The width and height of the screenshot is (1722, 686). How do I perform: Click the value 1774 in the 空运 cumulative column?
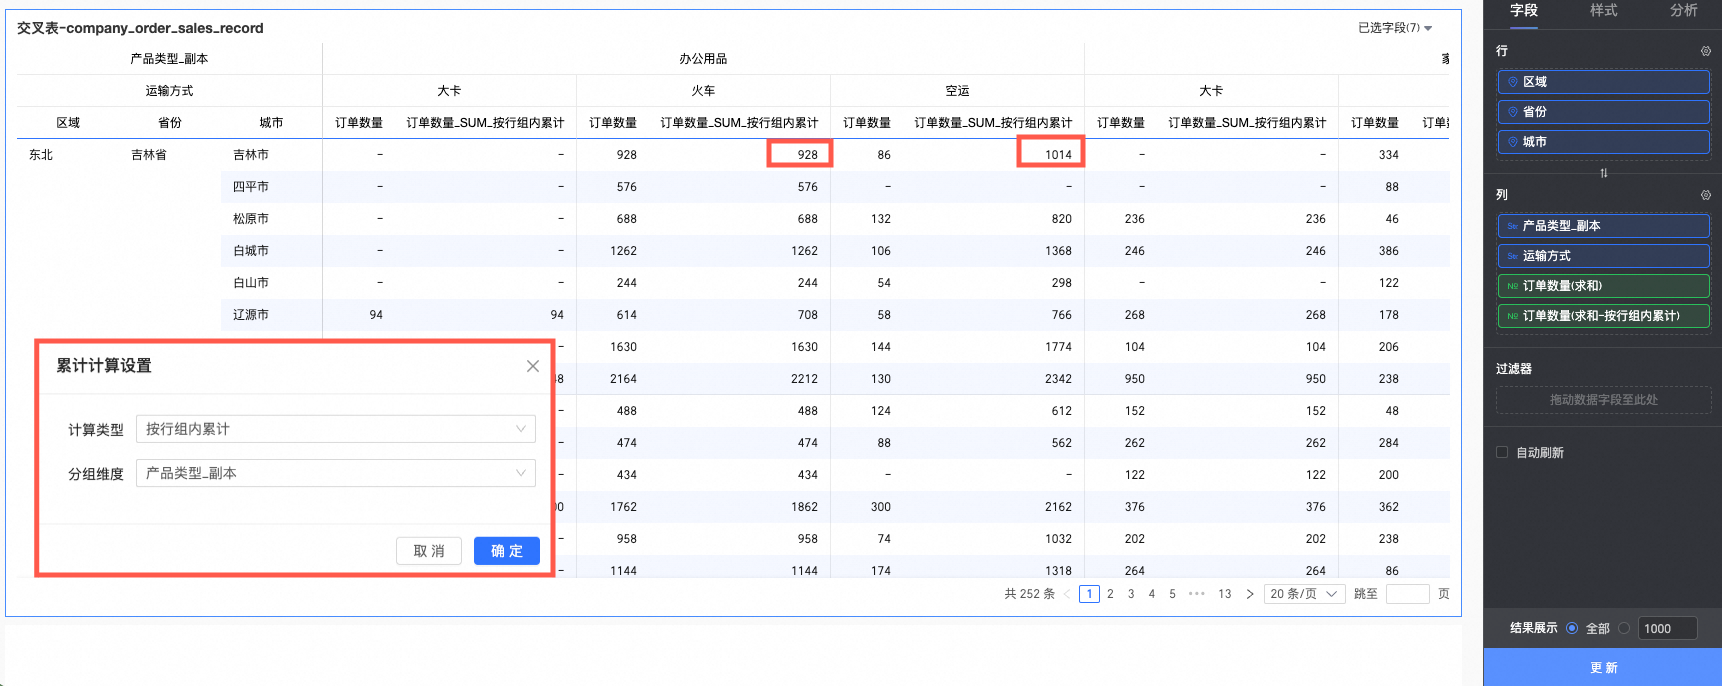(x=1058, y=347)
